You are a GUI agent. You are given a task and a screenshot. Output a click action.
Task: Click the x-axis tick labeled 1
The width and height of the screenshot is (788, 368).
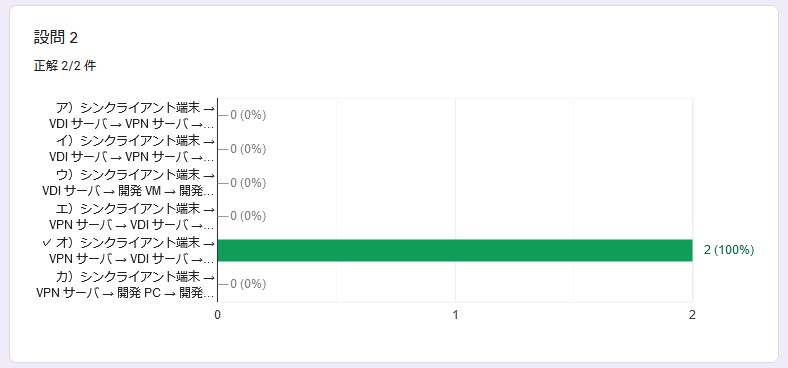click(455, 315)
